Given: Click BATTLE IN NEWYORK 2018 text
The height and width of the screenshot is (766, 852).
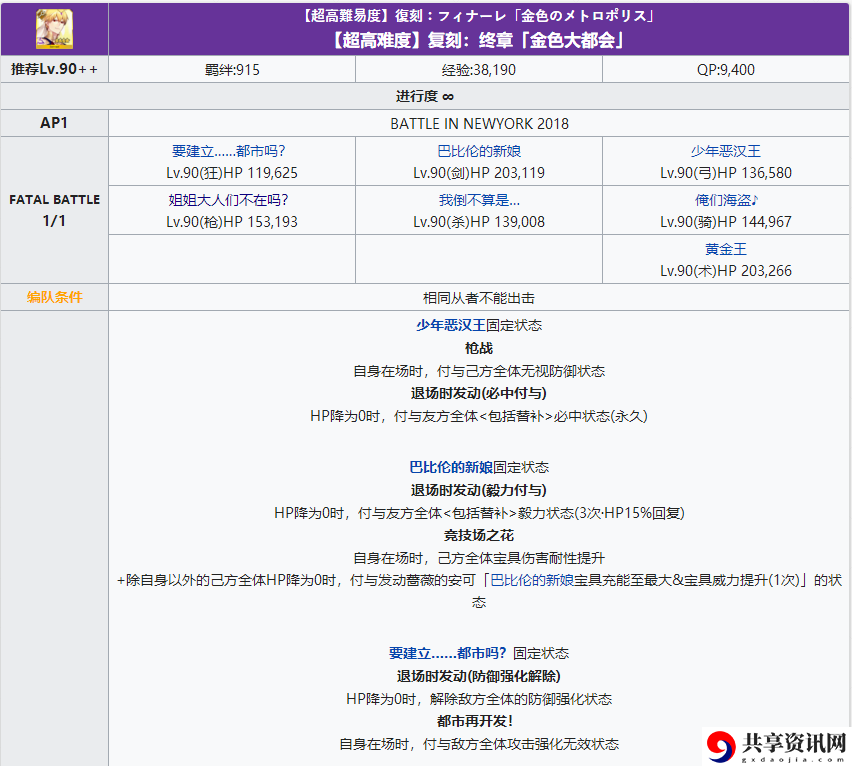Looking at the screenshot, I should click(479, 124).
